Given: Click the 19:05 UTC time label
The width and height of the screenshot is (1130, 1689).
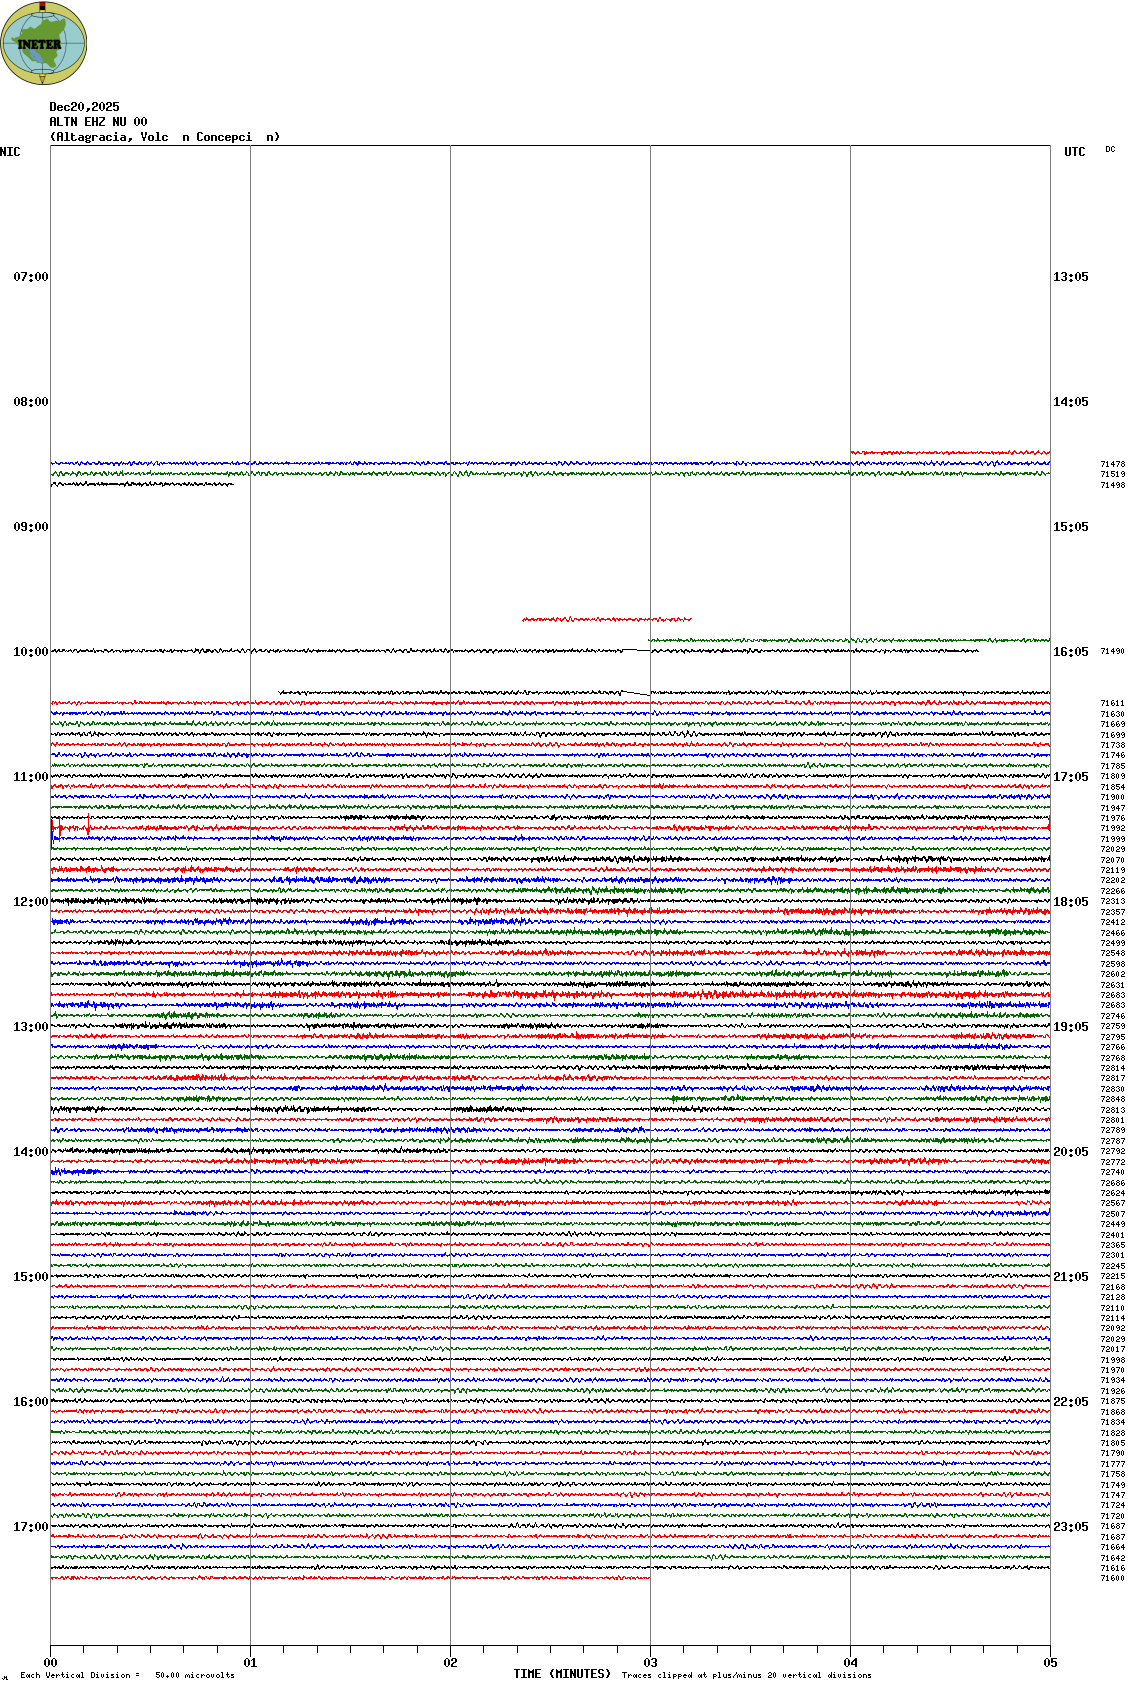Looking at the screenshot, I should tap(1070, 1027).
